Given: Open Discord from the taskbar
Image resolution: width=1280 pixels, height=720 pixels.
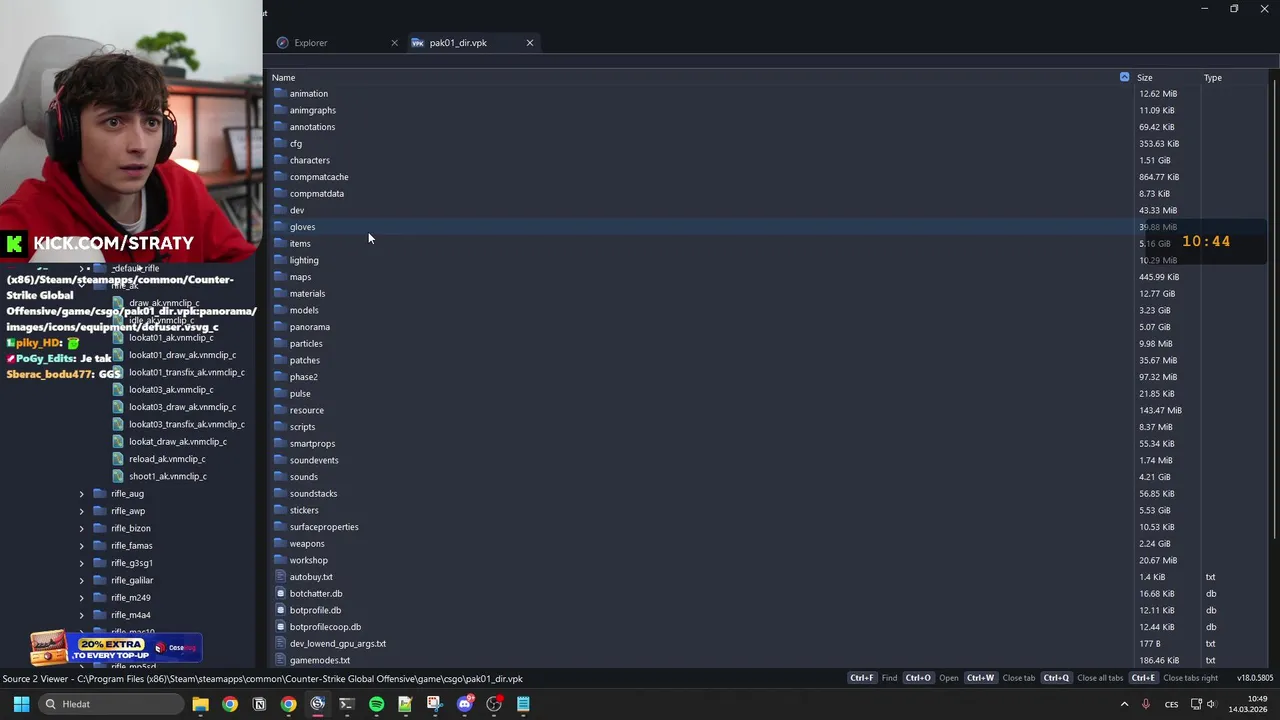Looking at the screenshot, I should [x=464, y=704].
